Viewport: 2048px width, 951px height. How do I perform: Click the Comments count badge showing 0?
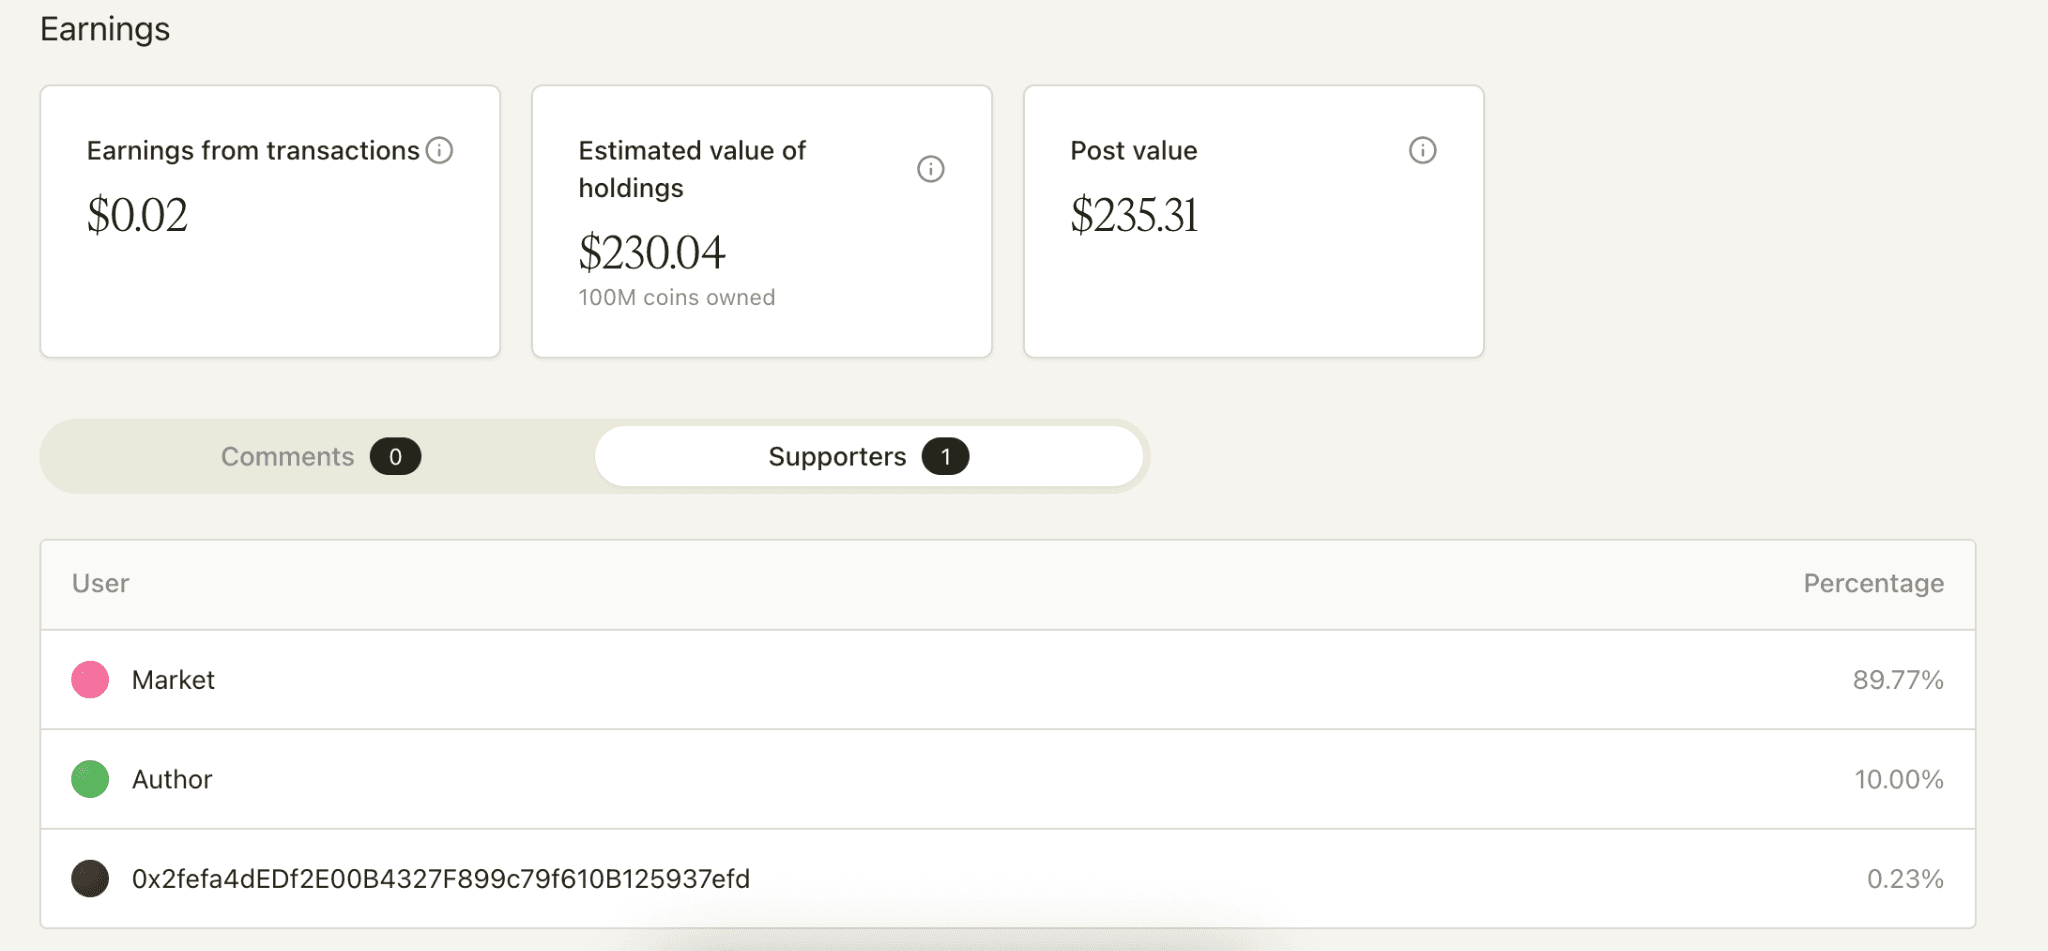(x=395, y=457)
